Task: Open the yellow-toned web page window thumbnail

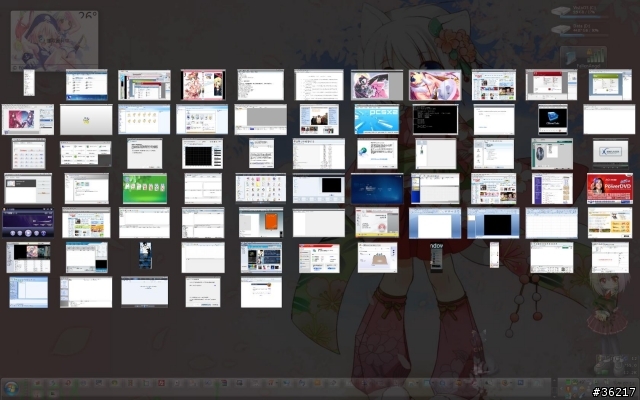Action: (x=610, y=223)
